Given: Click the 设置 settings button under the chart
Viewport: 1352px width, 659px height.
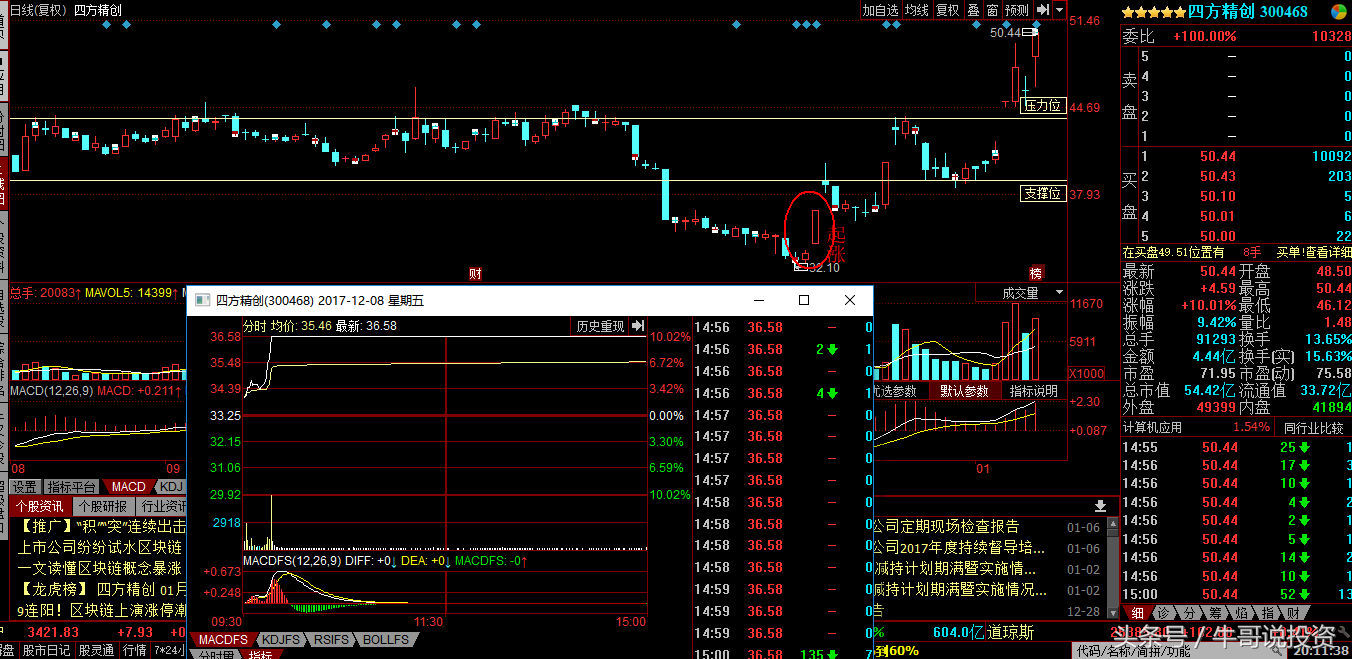Looking at the screenshot, I should coord(25,487).
